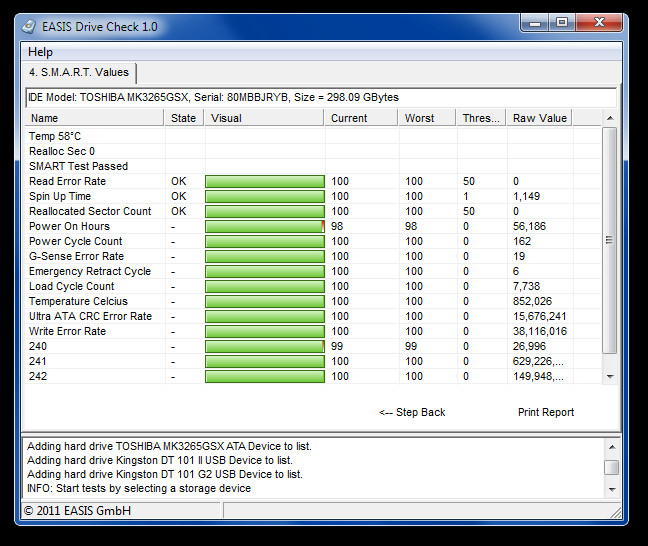Click raw value 56,186
This screenshot has height=546, width=648.
click(x=529, y=227)
